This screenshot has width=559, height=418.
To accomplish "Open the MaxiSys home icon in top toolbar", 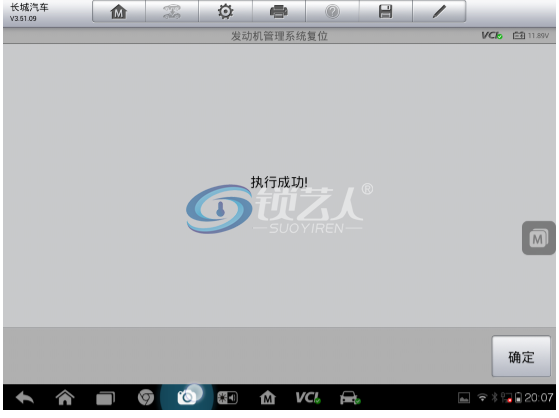I will click(119, 12).
